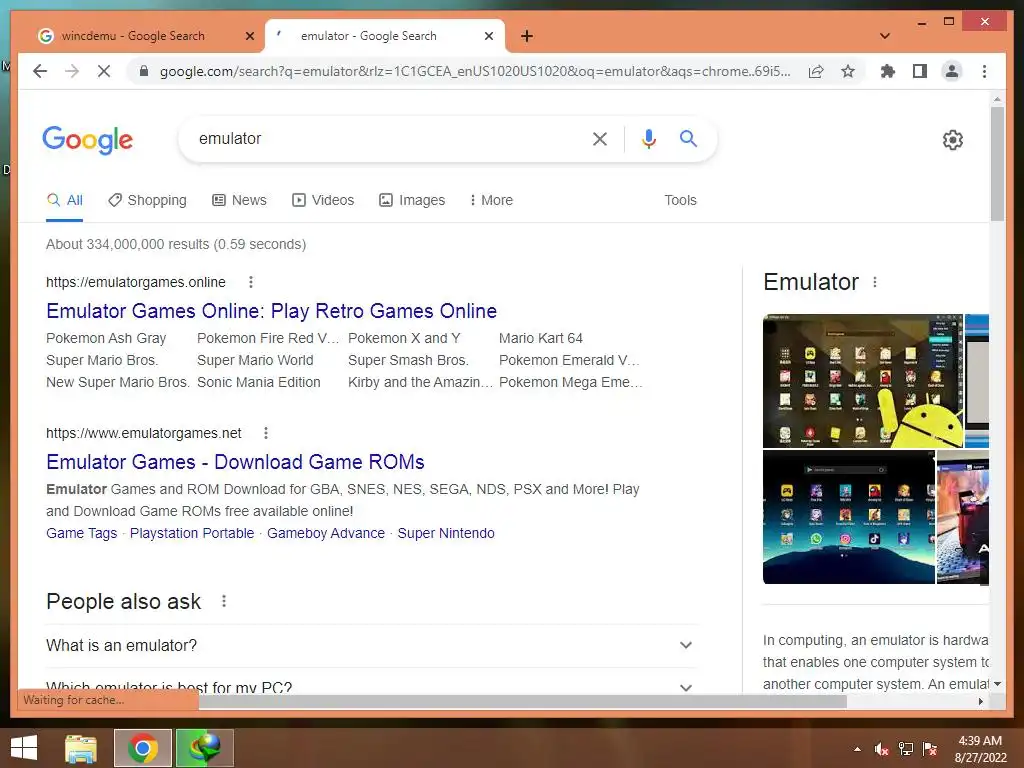Open the tab search dropdown chevron

(x=885, y=36)
